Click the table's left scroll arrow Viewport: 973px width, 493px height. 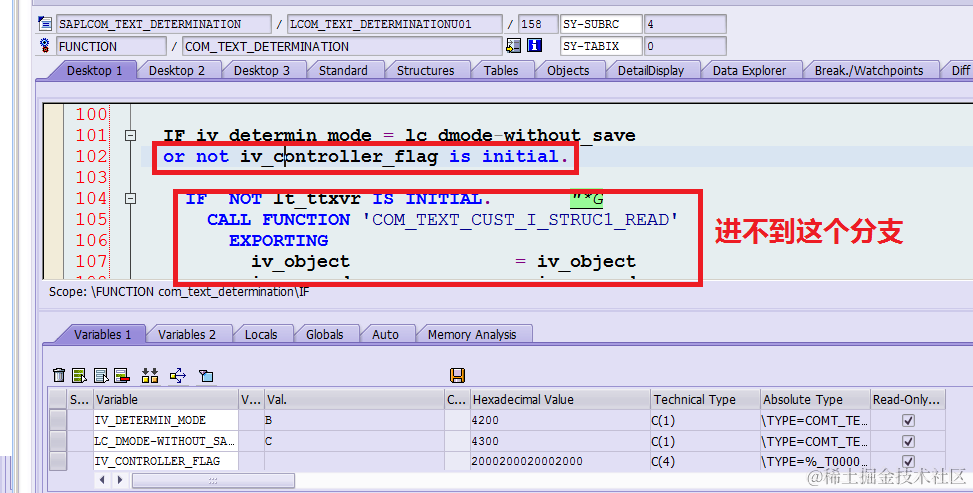click(x=102, y=480)
